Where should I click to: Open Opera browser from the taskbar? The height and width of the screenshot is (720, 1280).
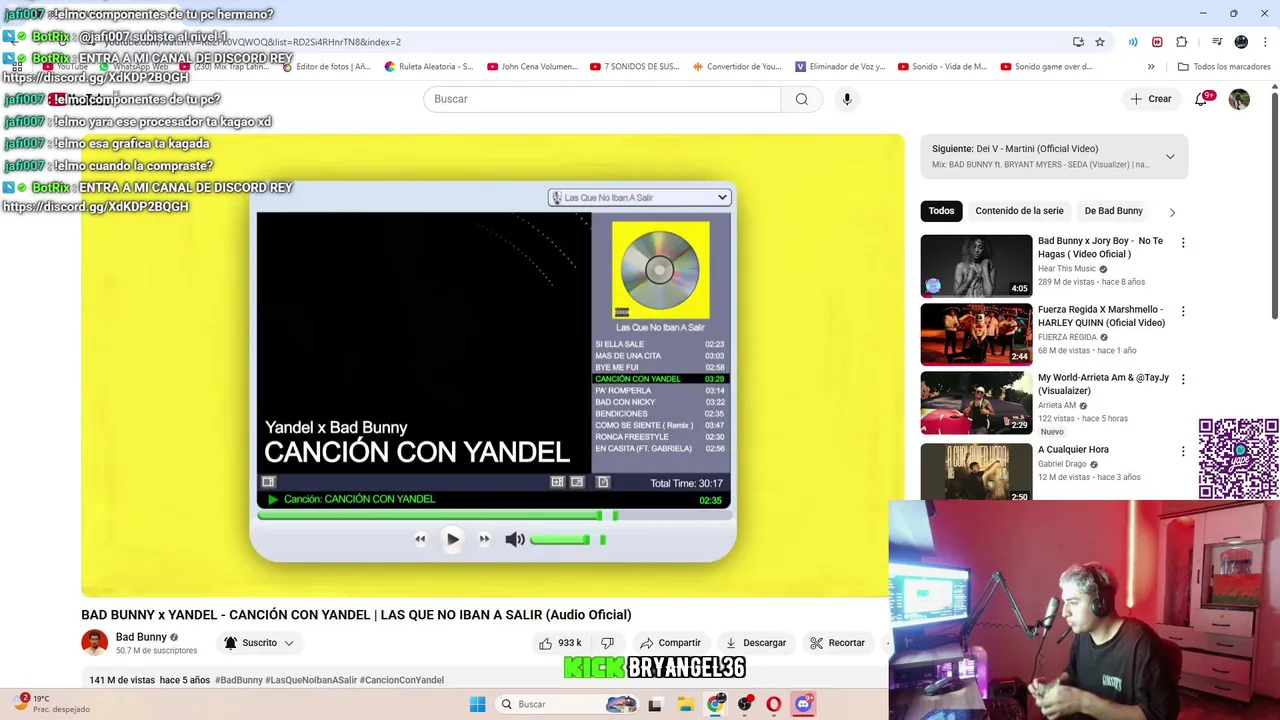coord(774,704)
